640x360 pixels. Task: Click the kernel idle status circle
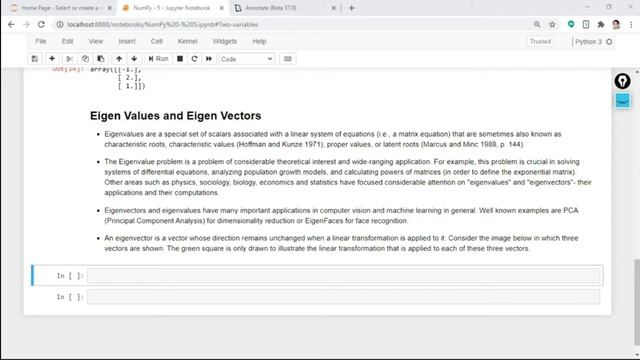coord(609,42)
